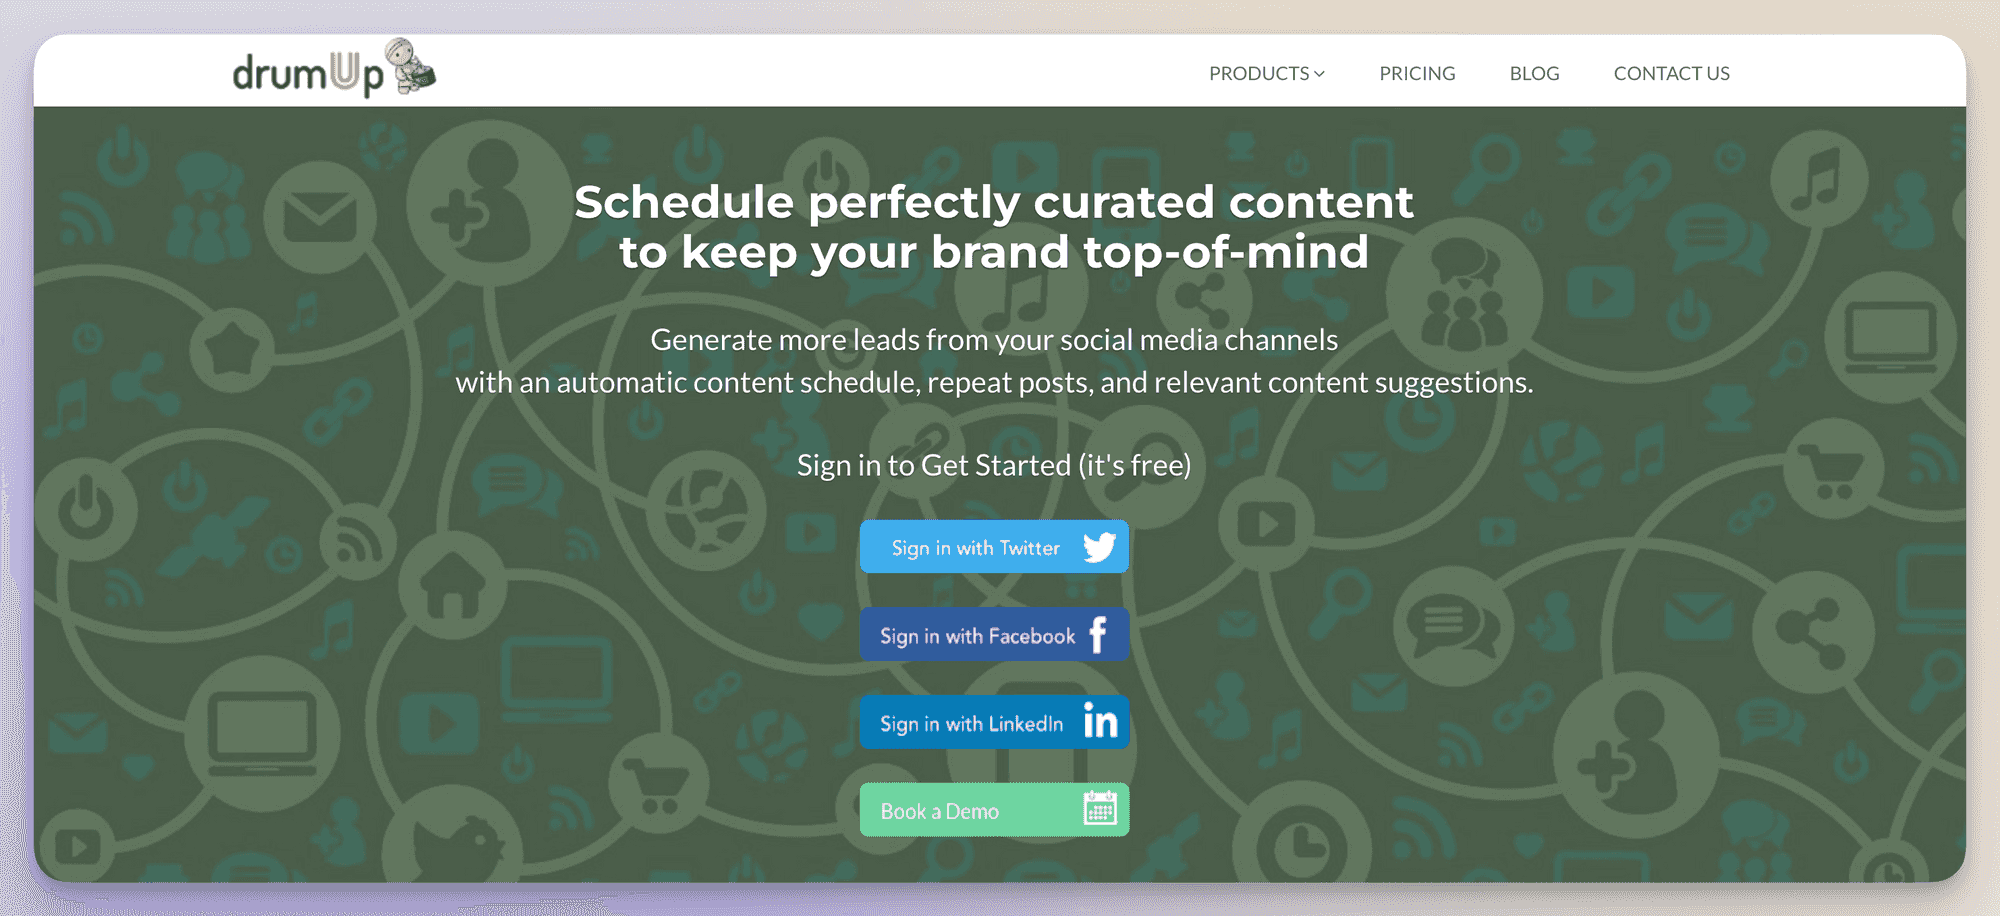Click the calendar icon on Book a Demo
Screen dimensions: 2000x916
[x=1100, y=809]
